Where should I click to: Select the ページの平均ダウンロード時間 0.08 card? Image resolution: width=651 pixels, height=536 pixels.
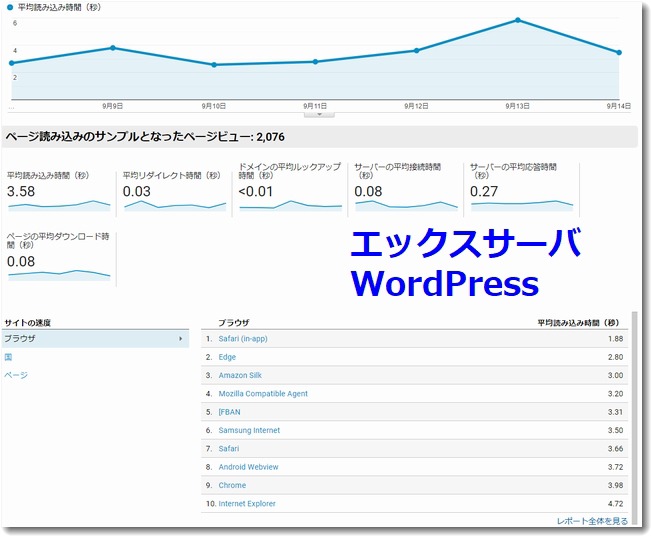coord(59,257)
